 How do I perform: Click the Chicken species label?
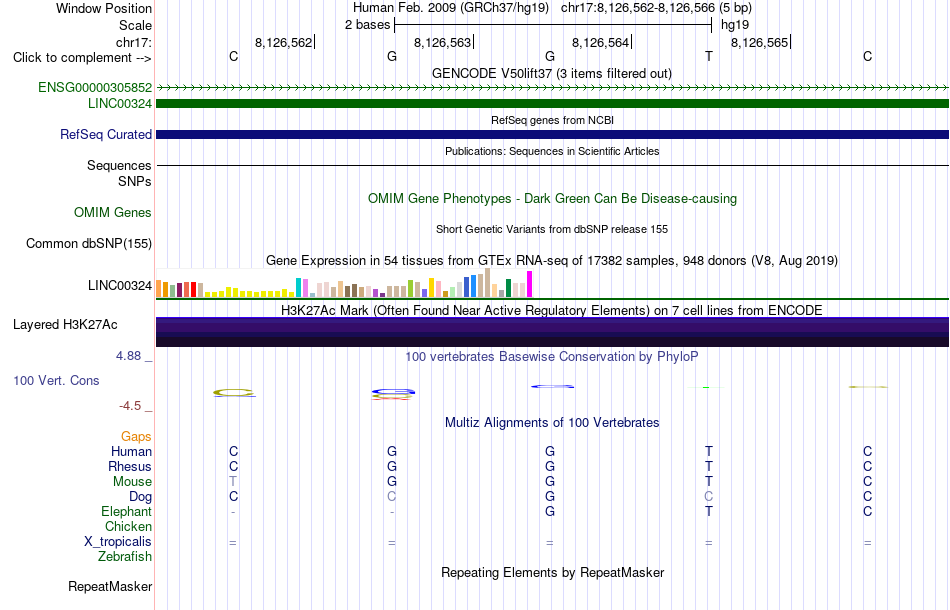(128, 526)
